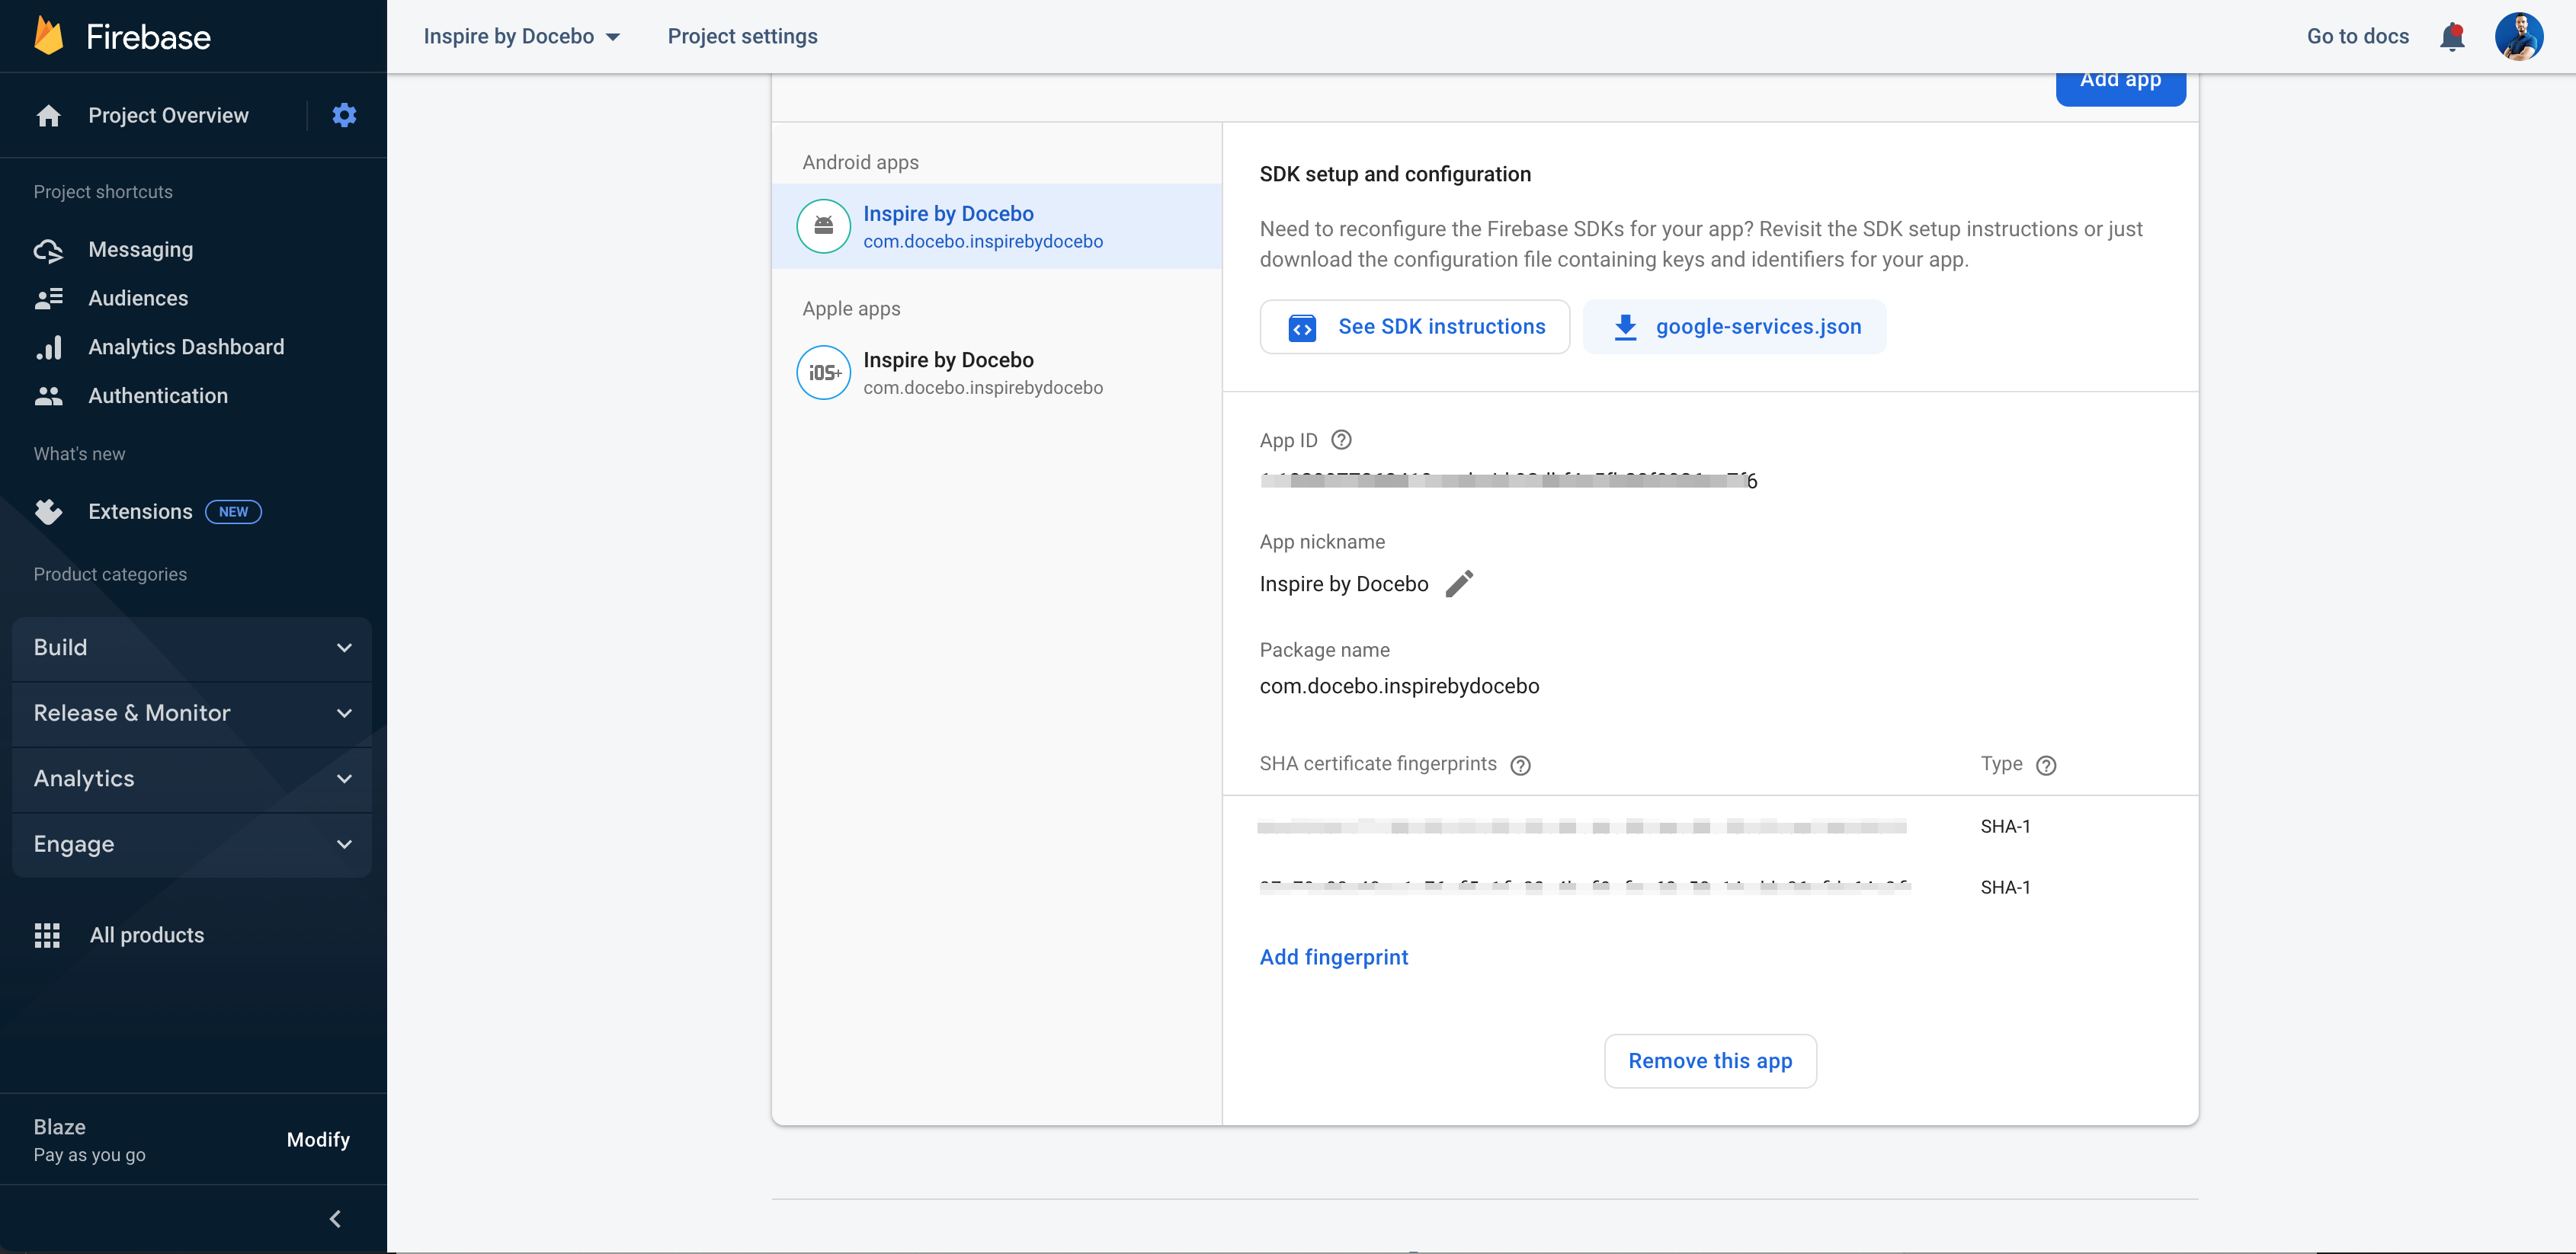Open Go to docs link

pos(2357,36)
